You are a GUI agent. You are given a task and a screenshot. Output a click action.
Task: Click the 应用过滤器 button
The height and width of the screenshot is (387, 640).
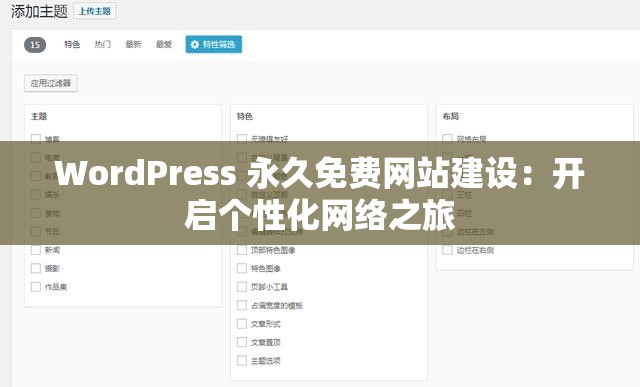(51, 83)
